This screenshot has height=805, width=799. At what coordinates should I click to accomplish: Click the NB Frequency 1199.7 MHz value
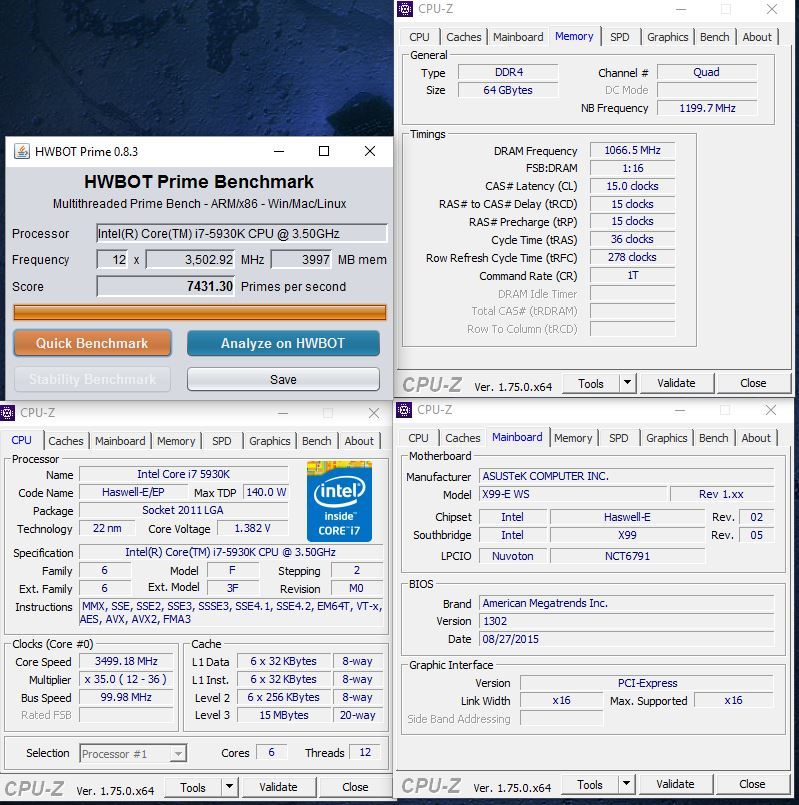click(x=707, y=108)
